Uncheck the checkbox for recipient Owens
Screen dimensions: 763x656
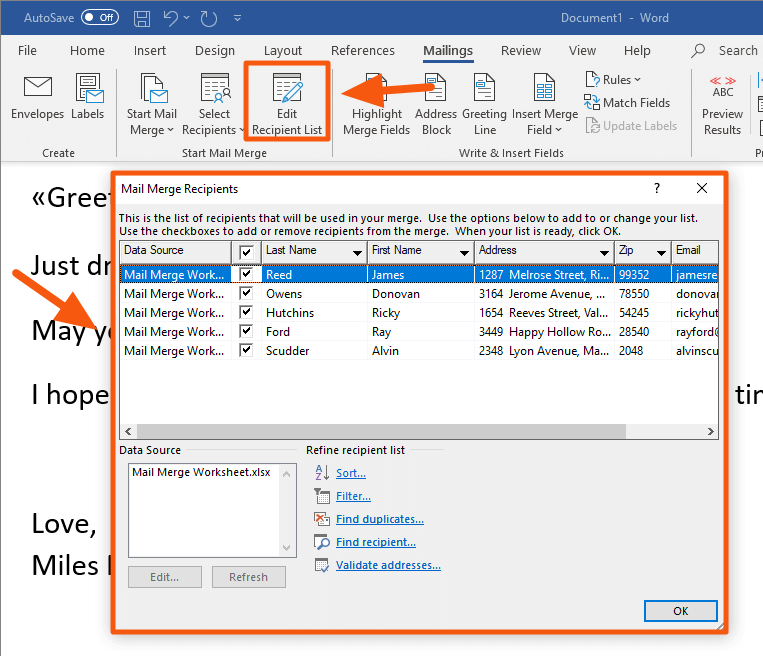click(246, 293)
